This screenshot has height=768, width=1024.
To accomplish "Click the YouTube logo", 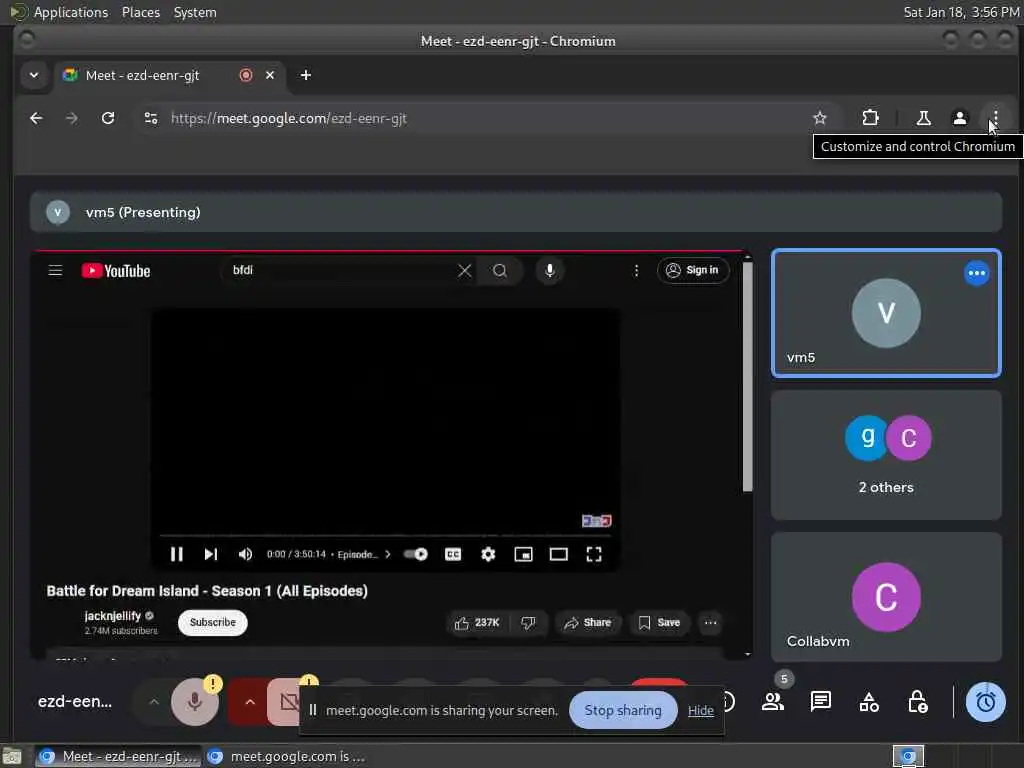I will tap(116, 270).
